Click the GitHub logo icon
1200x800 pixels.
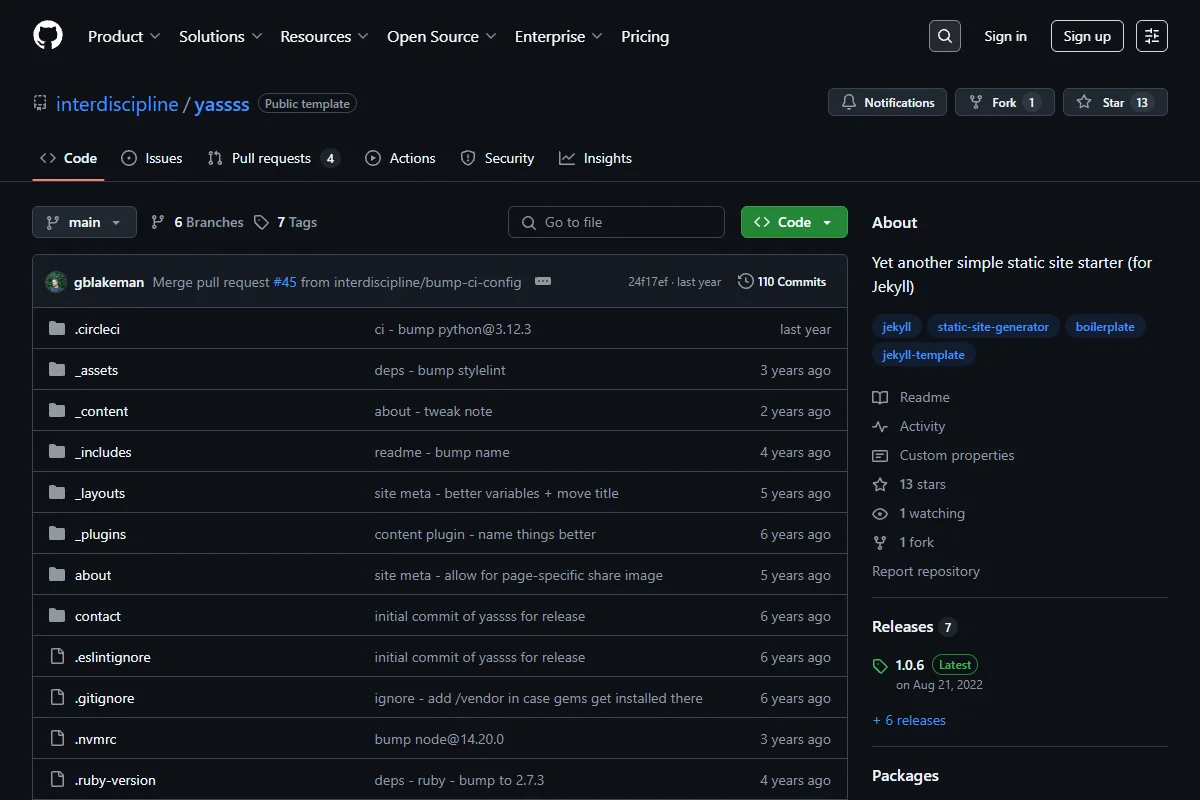click(x=48, y=36)
